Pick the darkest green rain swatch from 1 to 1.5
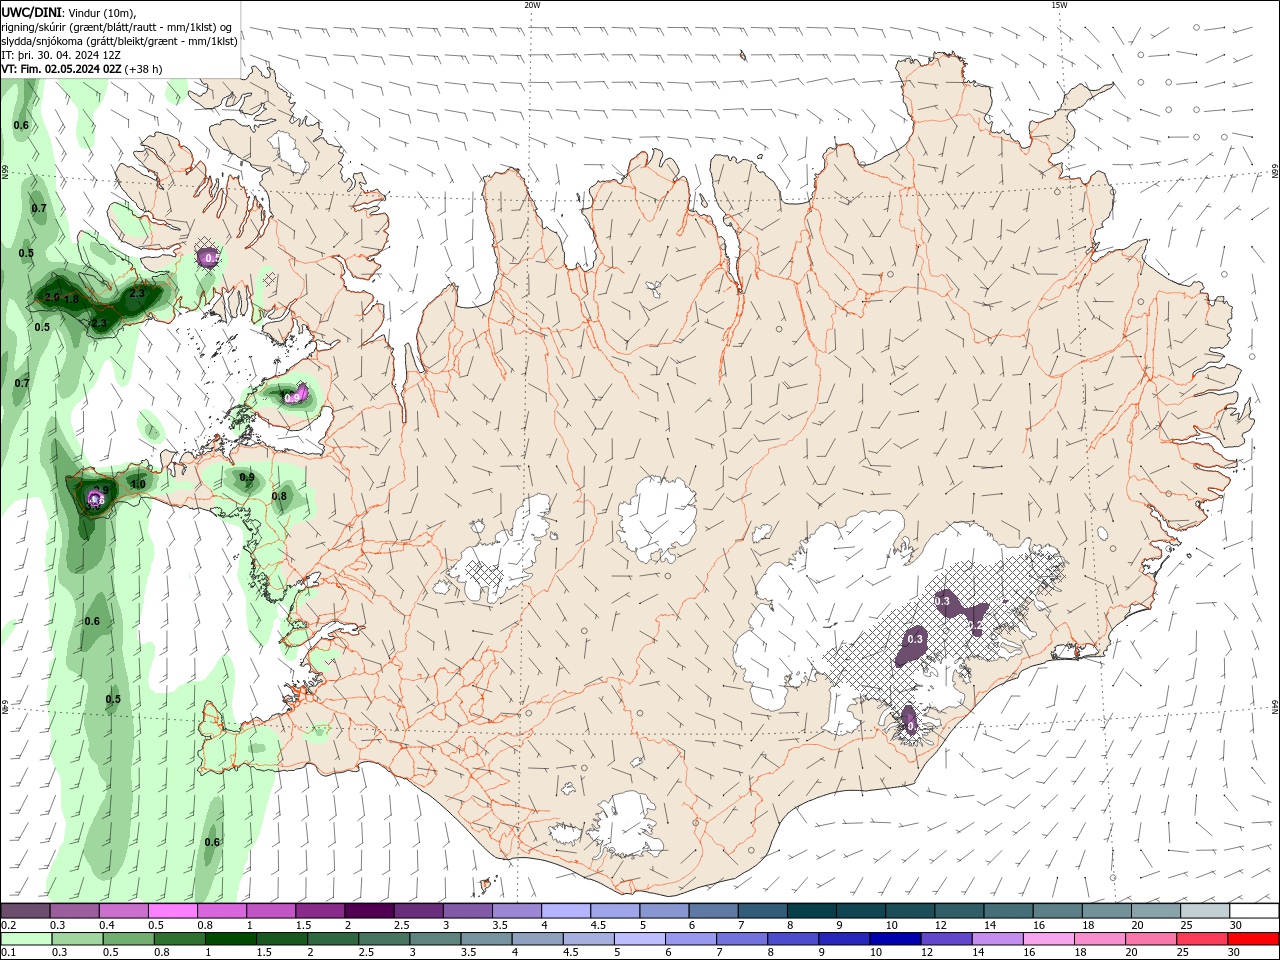Screen dimensions: 1280x960 (231, 939)
